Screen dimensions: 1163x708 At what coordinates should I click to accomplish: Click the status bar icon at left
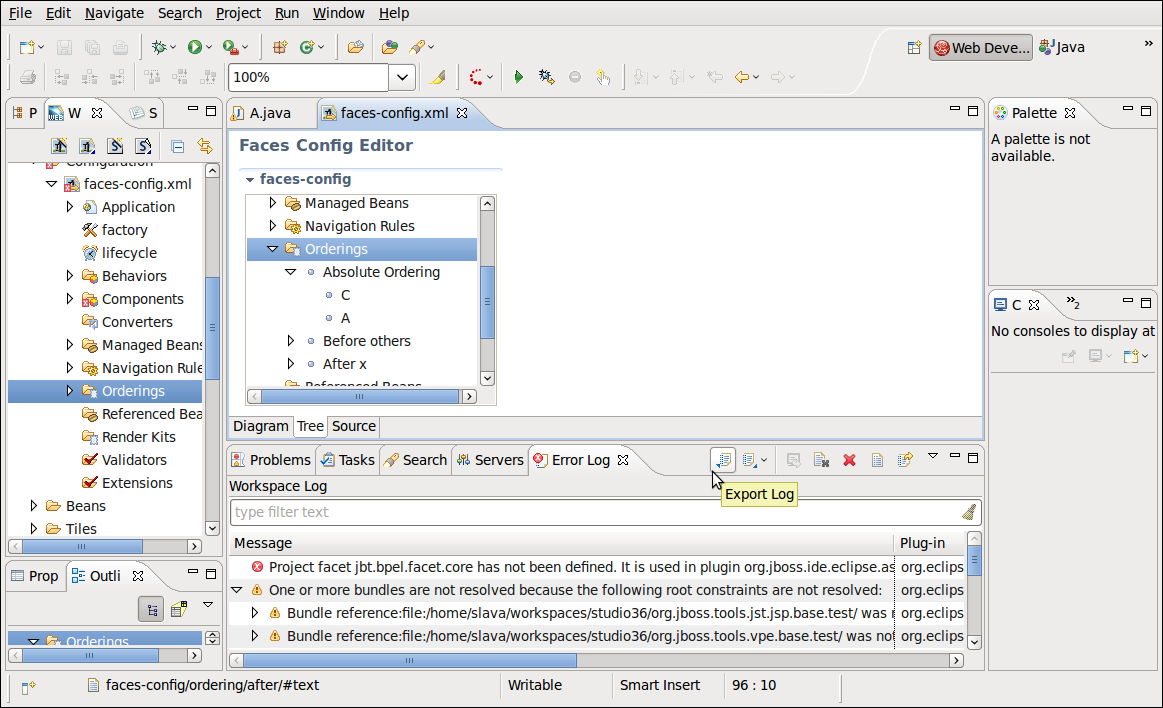click(x=28, y=687)
